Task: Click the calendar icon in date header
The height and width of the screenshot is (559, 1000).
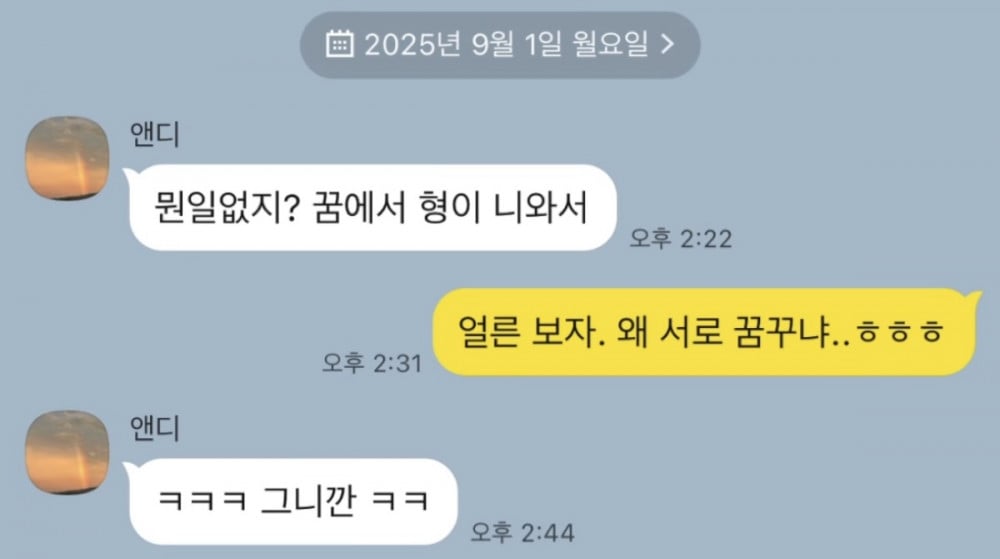Action: (x=339, y=44)
